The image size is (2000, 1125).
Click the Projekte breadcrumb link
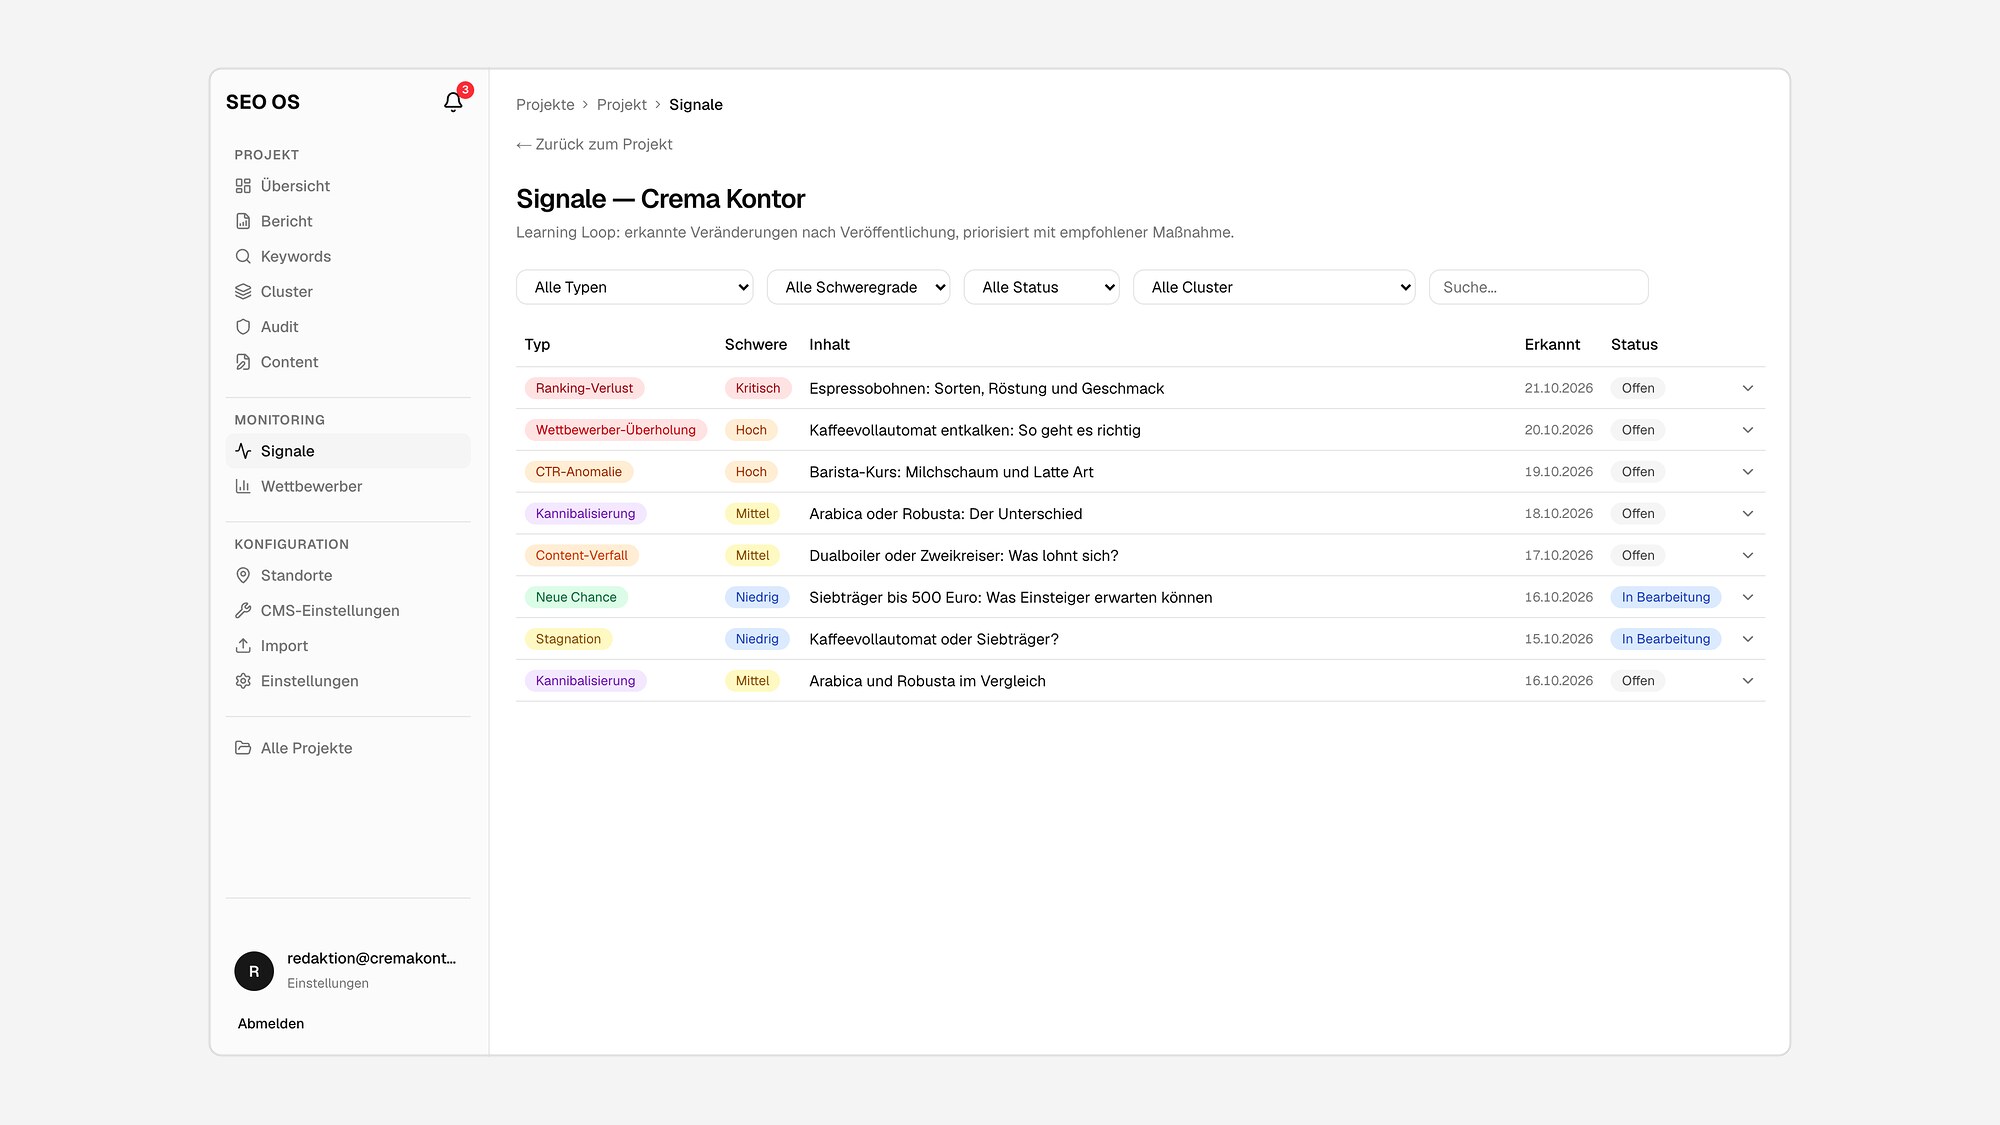(545, 105)
